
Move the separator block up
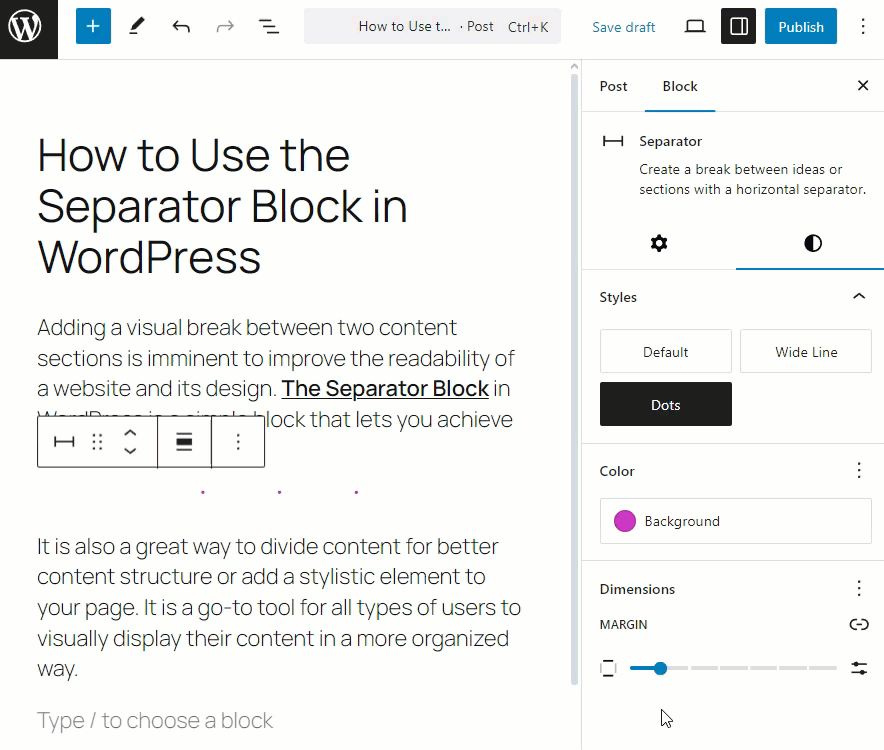(130, 434)
